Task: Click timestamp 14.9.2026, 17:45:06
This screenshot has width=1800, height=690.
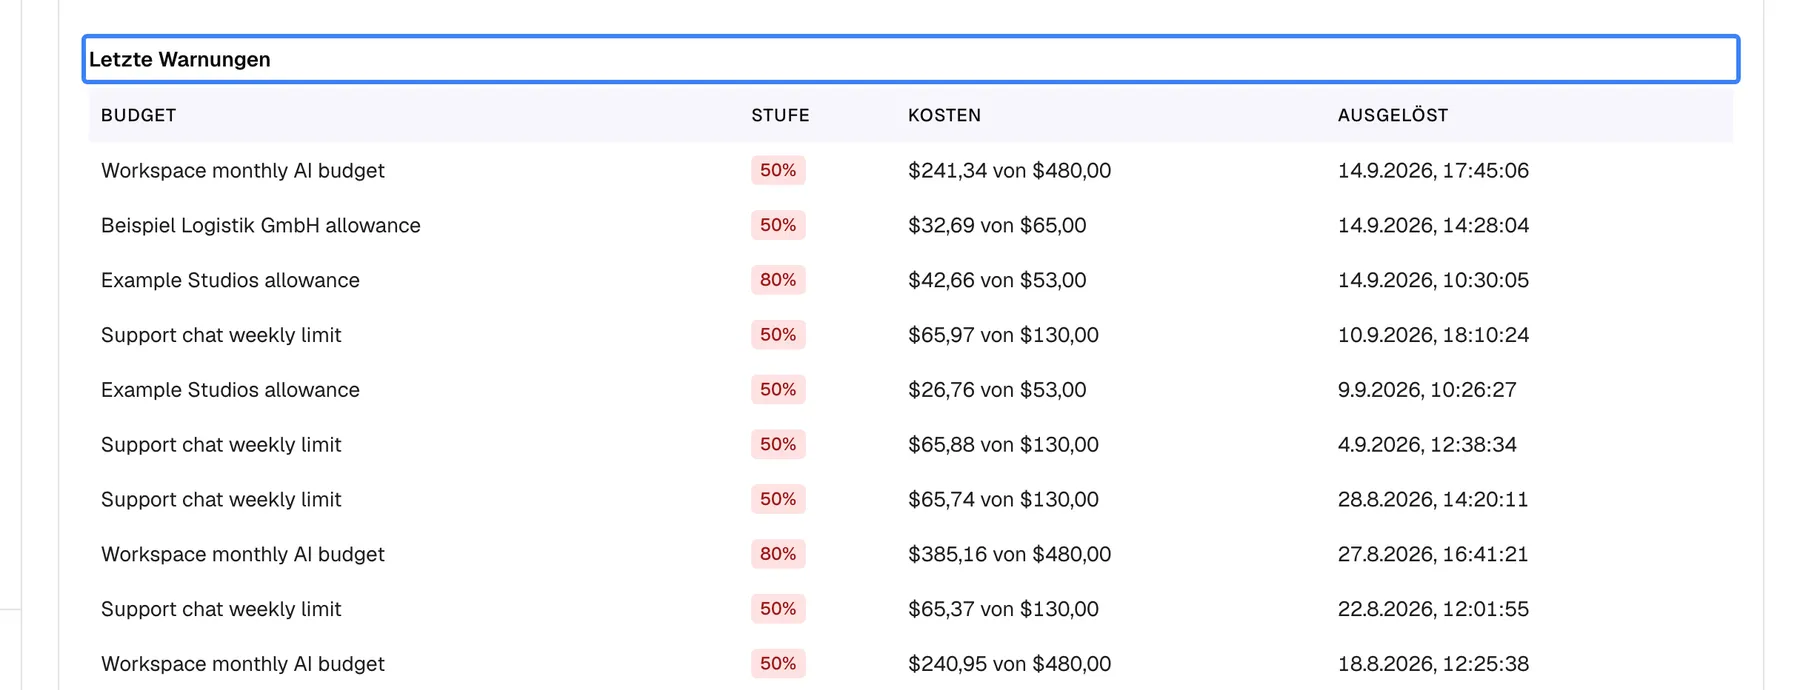Action: 1433,170
